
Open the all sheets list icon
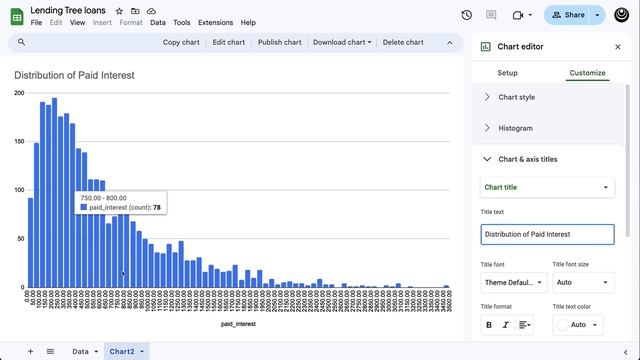tap(50, 351)
